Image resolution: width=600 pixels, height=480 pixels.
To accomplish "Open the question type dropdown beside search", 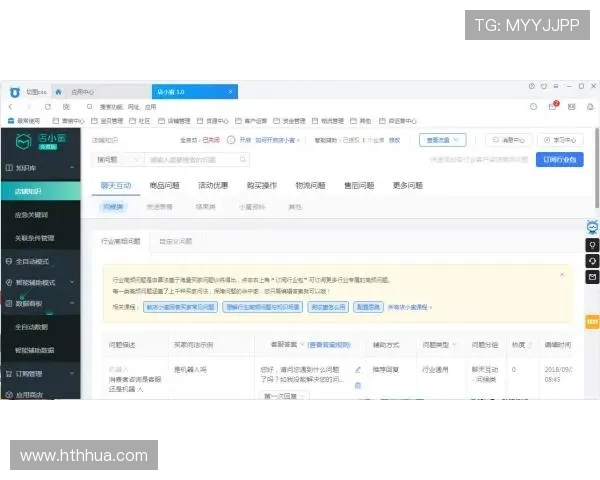I will (118, 160).
